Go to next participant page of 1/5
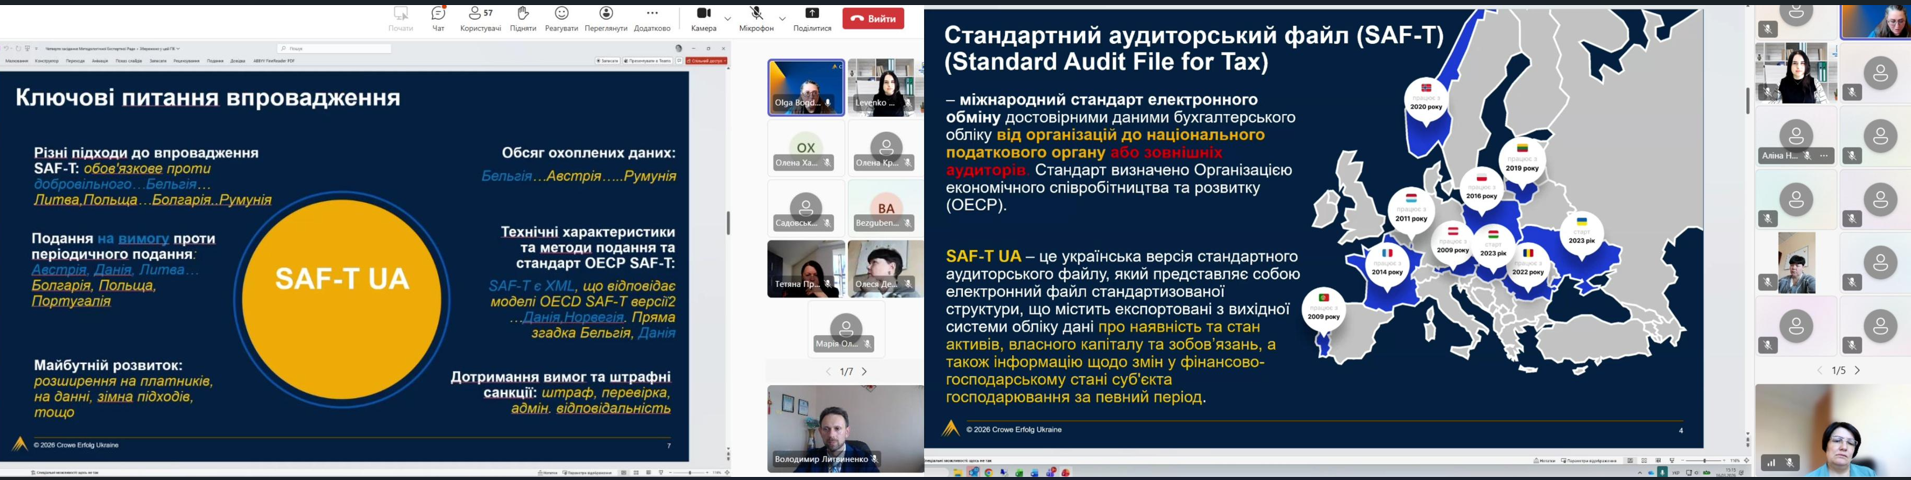The width and height of the screenshot is (1911, 480). pos(1858,371)
